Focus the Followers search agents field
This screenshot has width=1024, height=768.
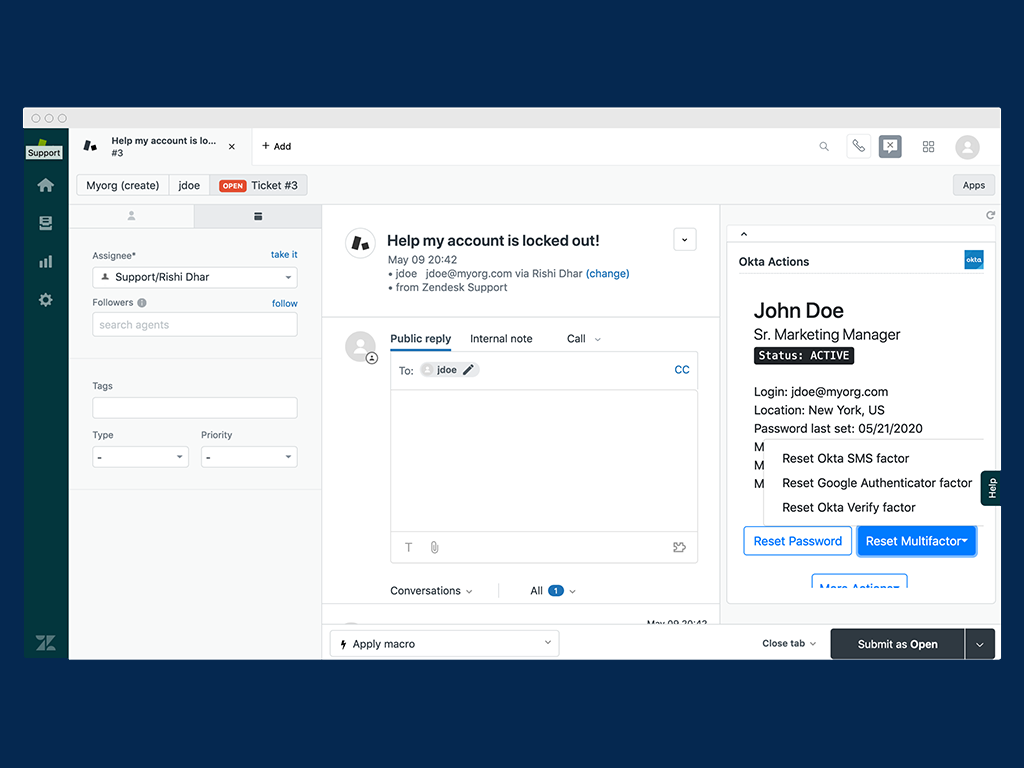195,325
